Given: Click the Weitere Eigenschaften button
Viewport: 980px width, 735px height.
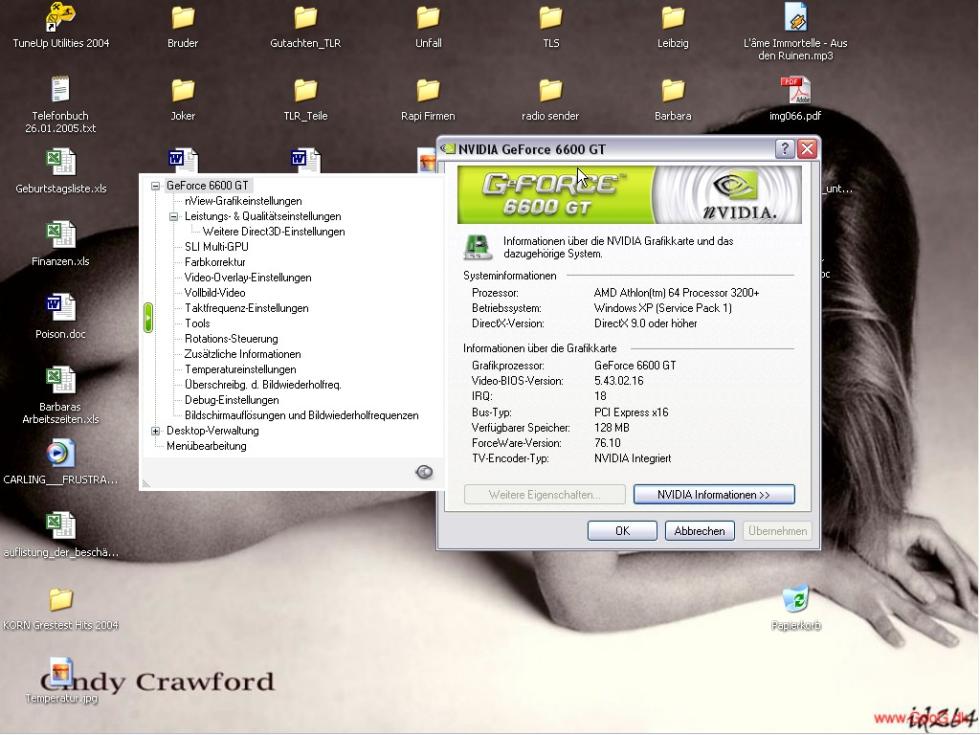Looking at the screenshot, I should pos(544,494).
